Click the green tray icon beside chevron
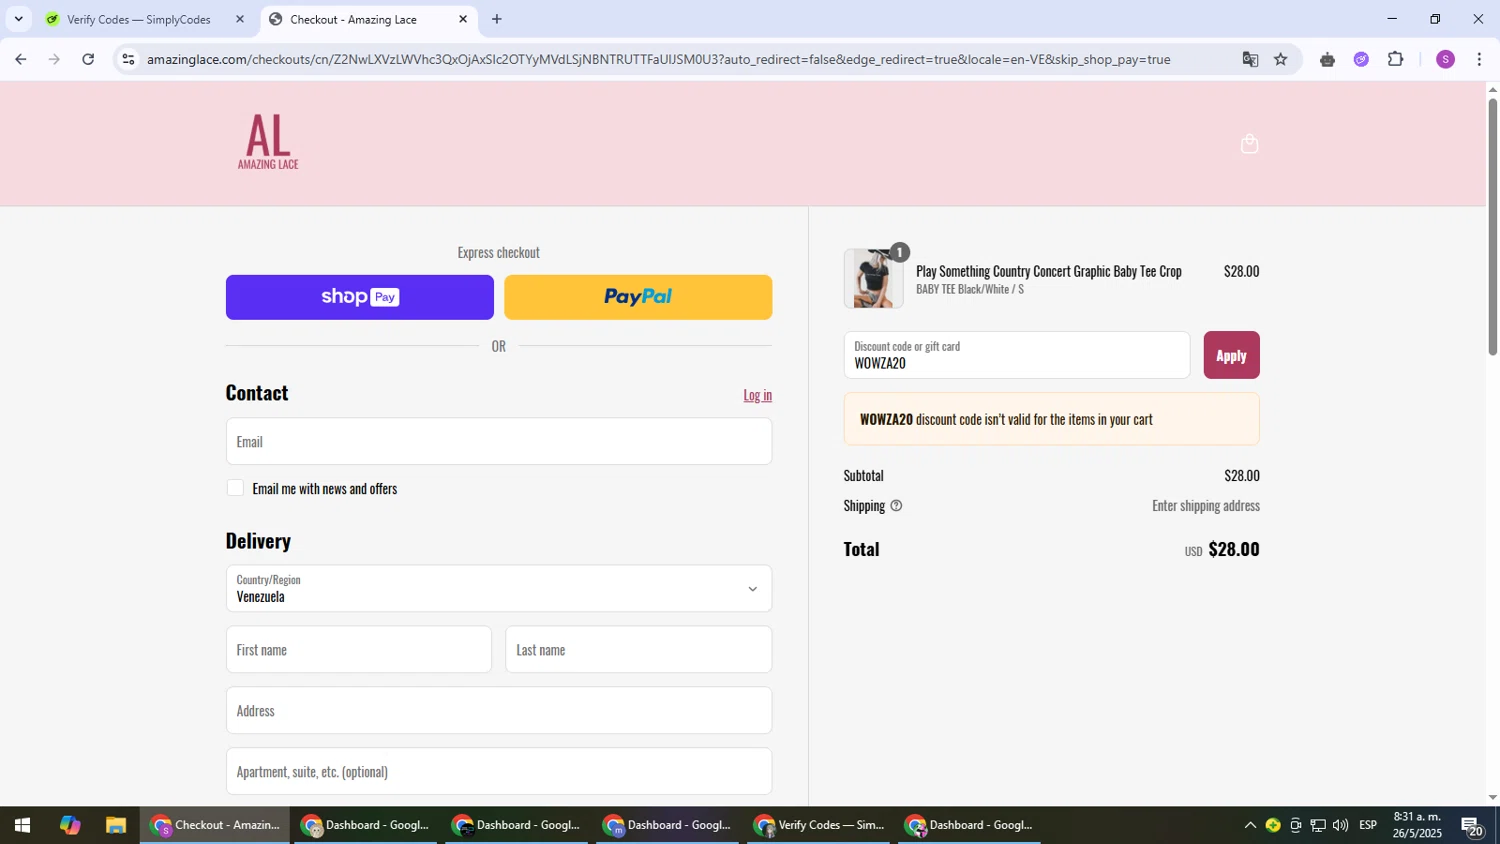1500x844 pixels. [x=1273, y=825]
